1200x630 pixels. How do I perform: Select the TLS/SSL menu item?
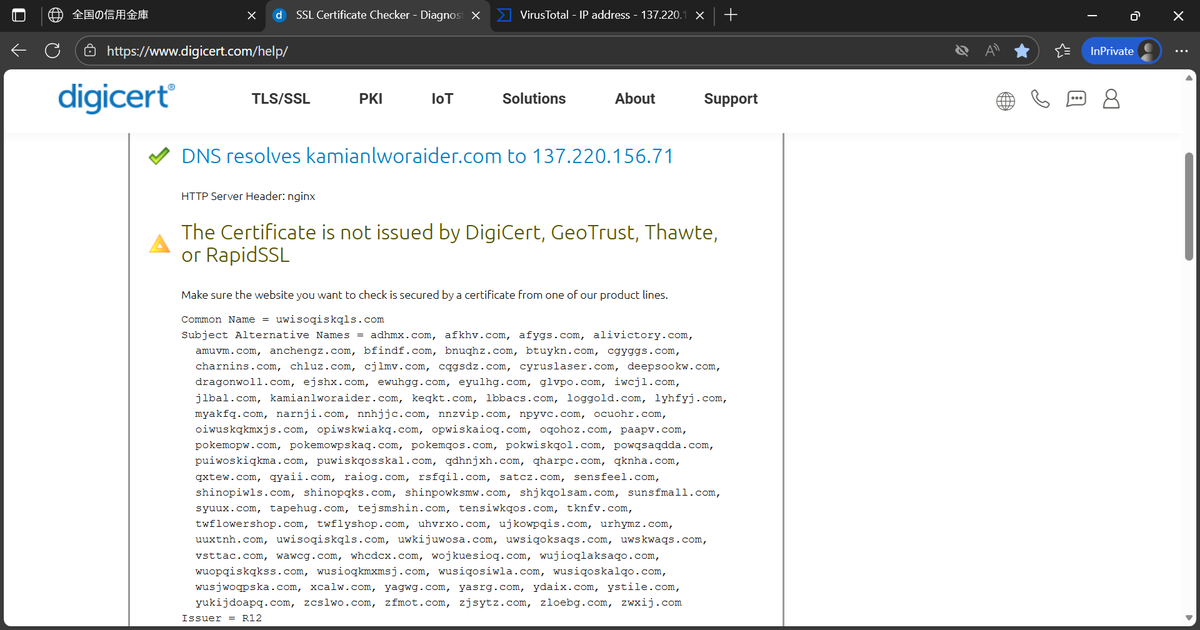(281, 99)
